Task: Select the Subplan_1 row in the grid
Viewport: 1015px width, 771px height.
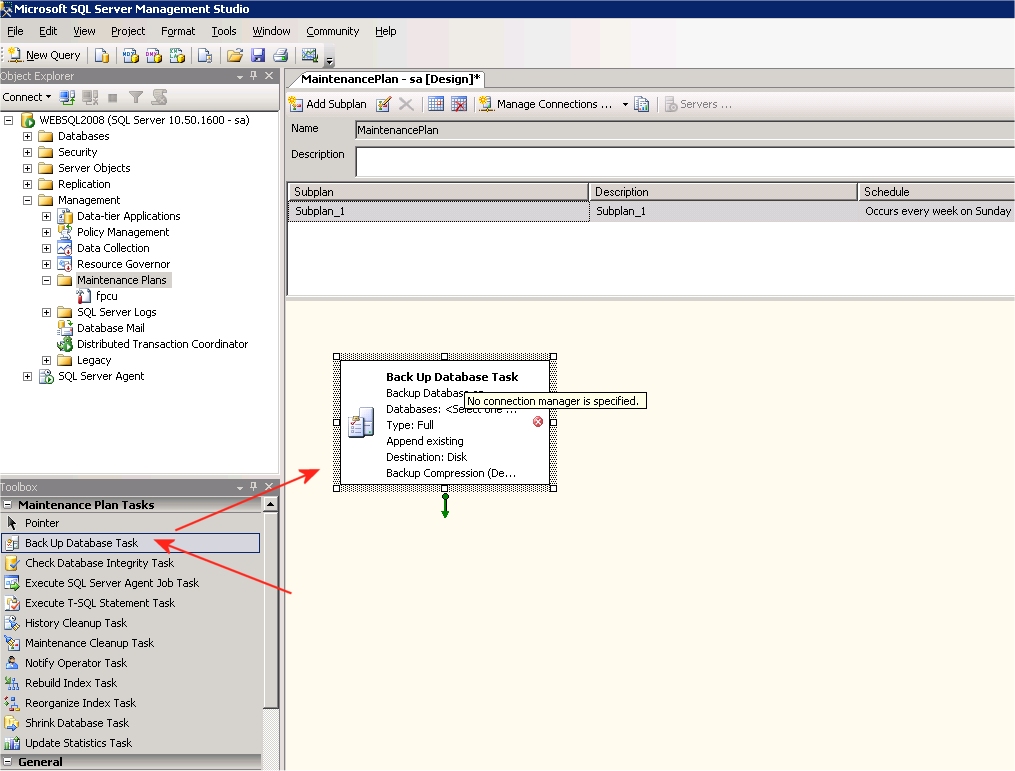Action: coord(651,212)
